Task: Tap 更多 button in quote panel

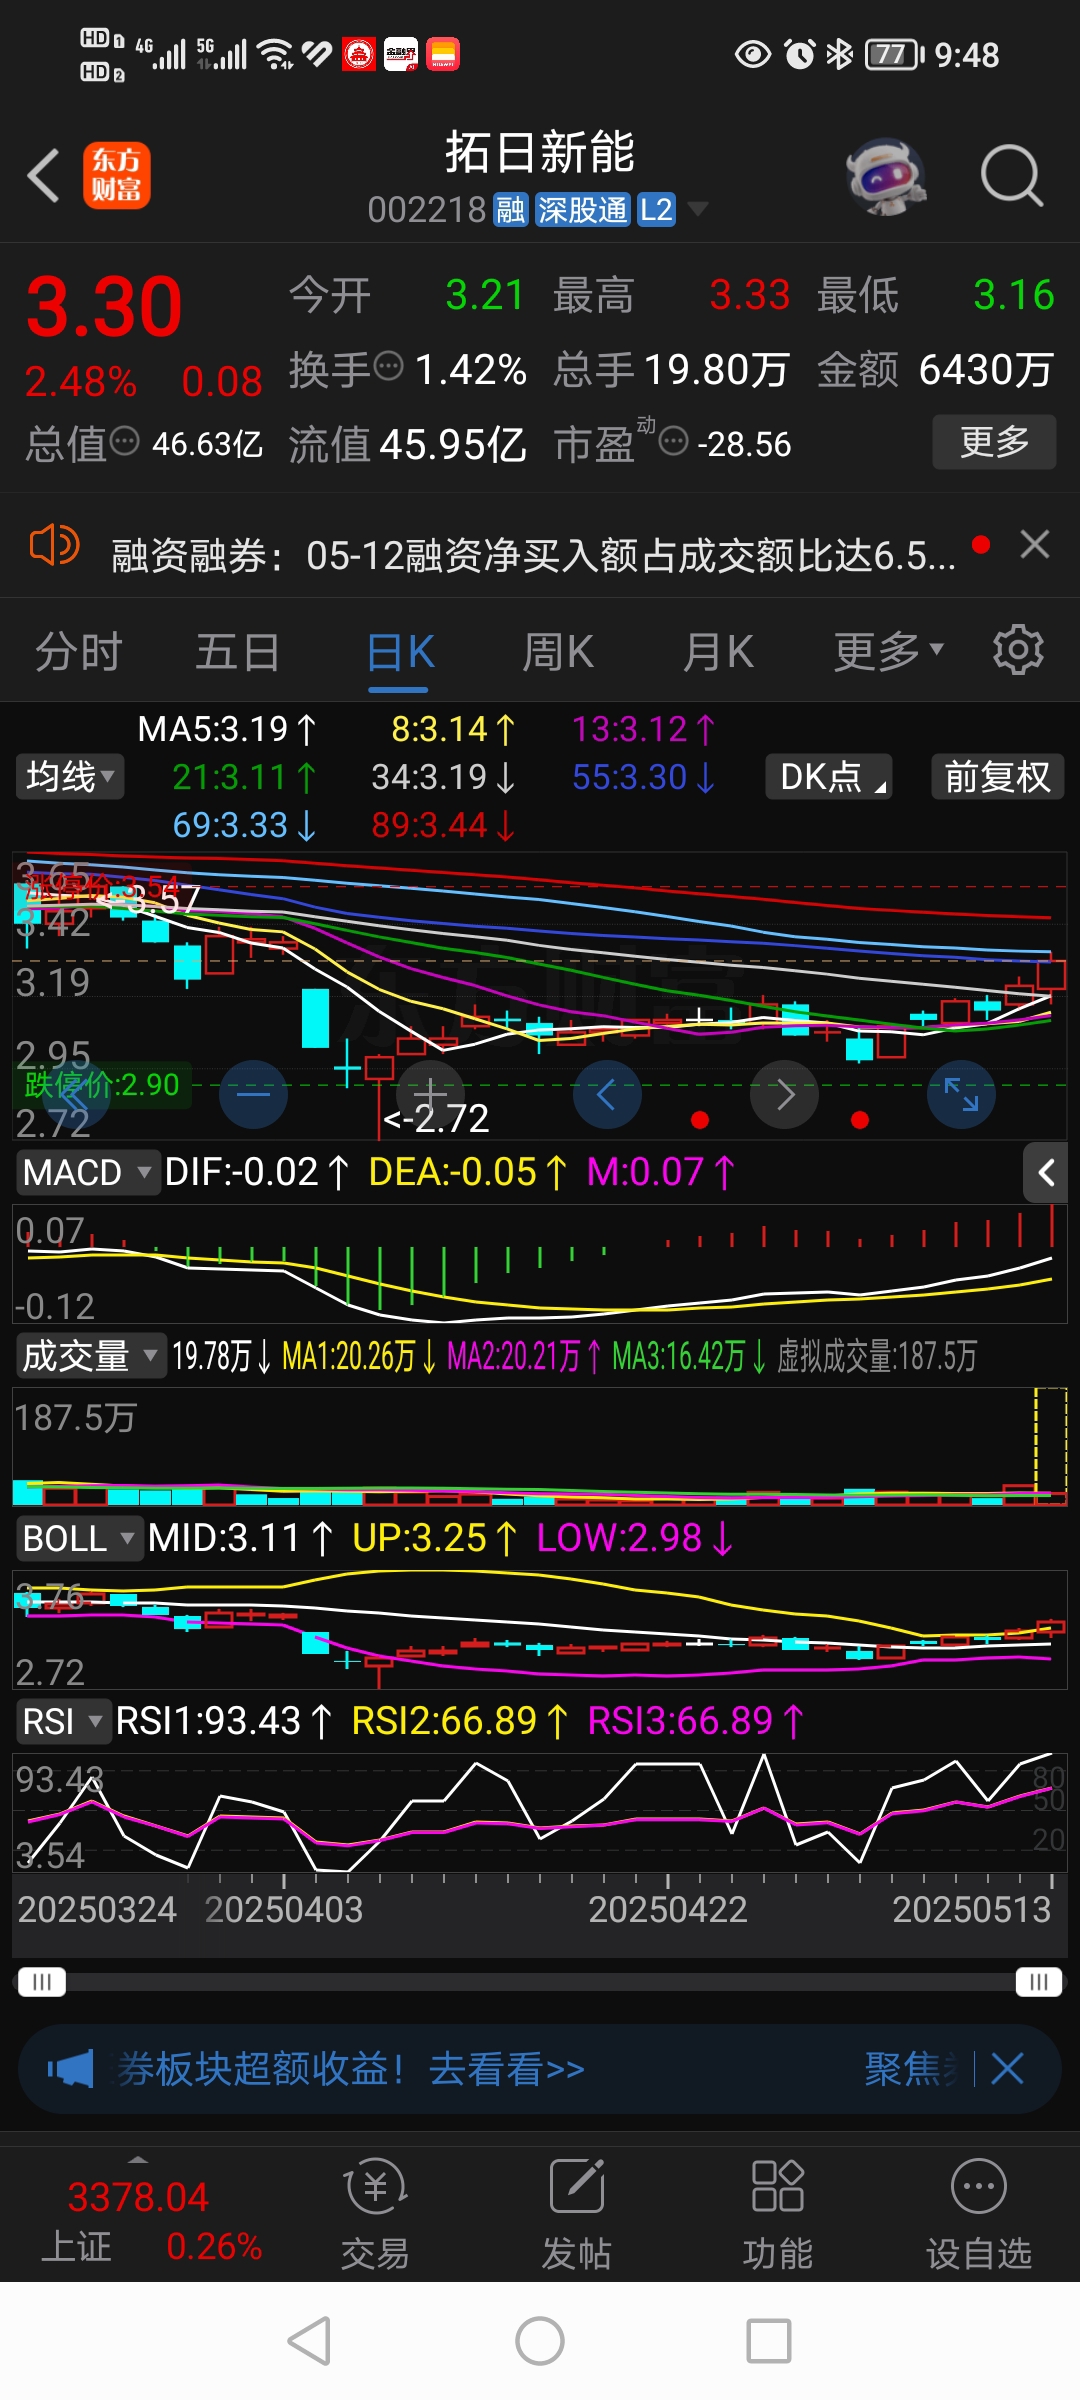Action: tap(994, 441)
